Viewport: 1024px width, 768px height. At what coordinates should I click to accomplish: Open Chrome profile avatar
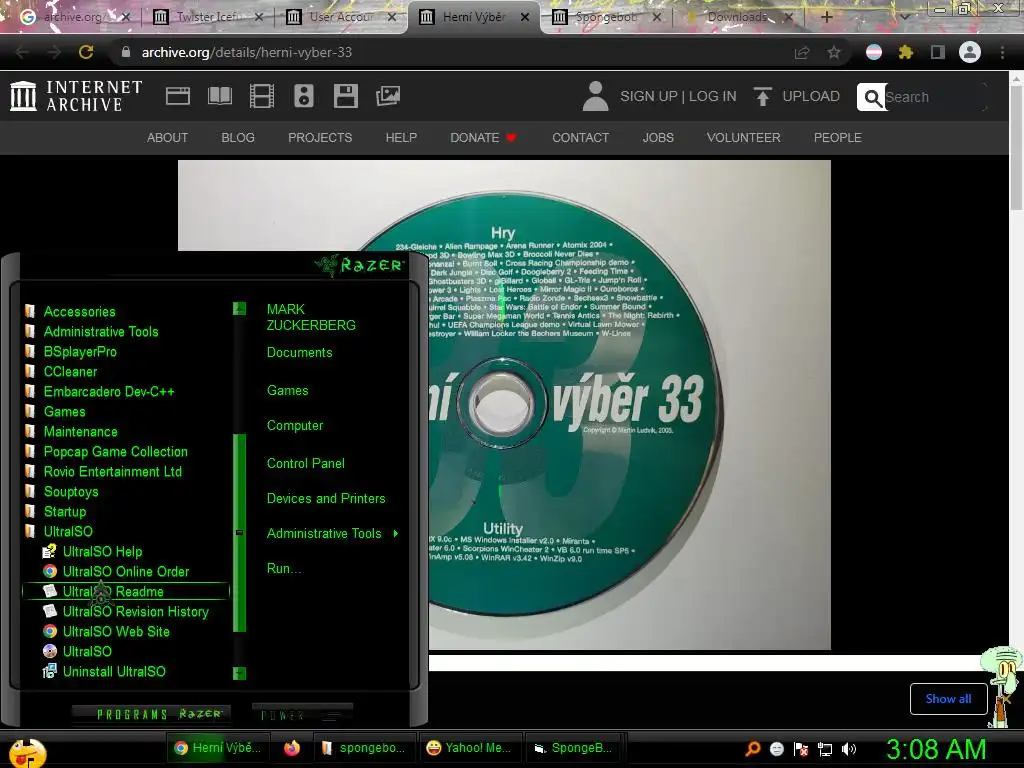970,52
